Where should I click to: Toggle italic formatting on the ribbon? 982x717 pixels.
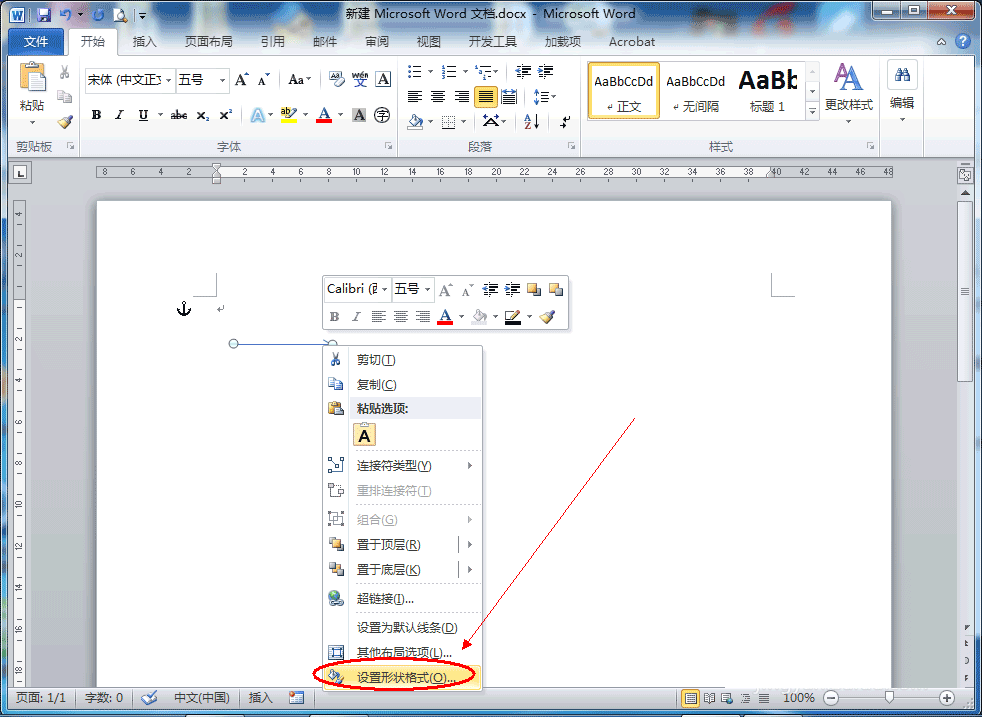point(119,114)
